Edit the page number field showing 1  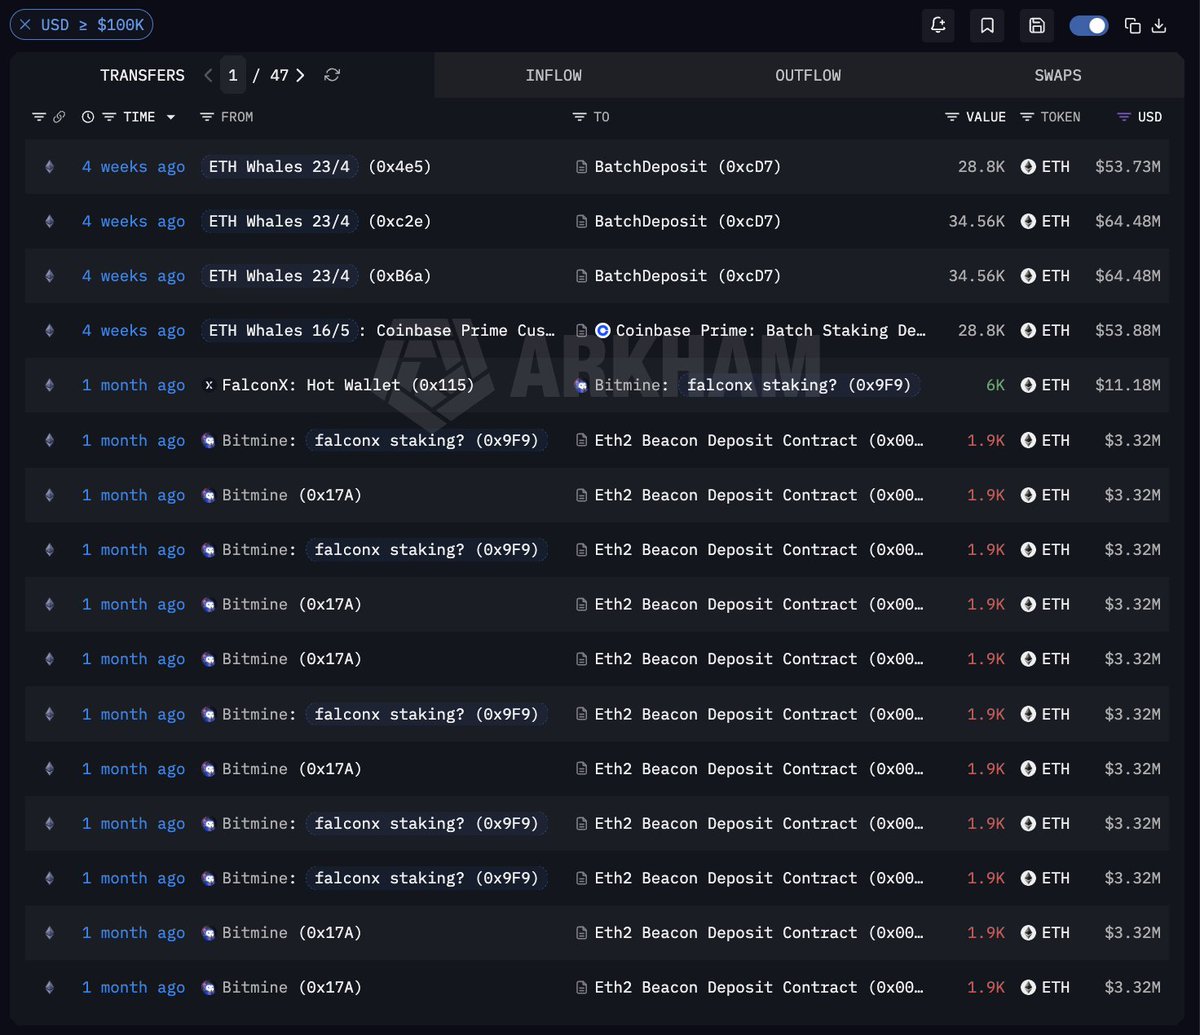click(x=232, y=75)
